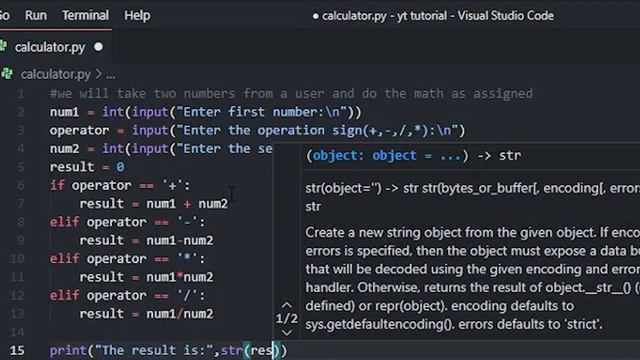640x360 pixels.
Task: Show next signature with the down arrow
Action: point(287,333)
